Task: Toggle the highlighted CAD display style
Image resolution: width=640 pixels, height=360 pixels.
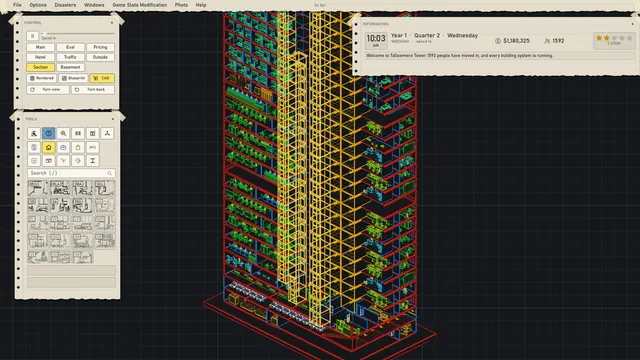Action: 102,78
